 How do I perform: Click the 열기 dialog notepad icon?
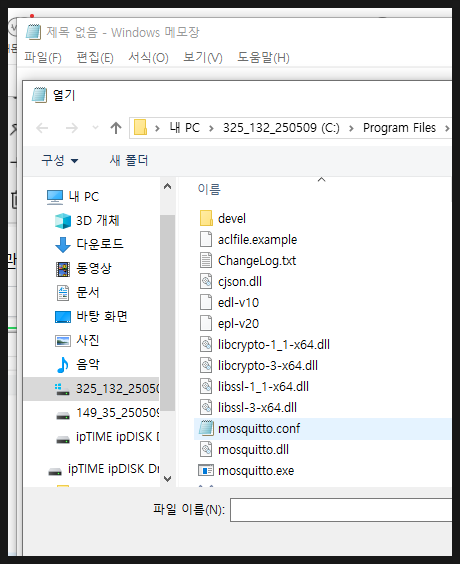tap(39, 95)
